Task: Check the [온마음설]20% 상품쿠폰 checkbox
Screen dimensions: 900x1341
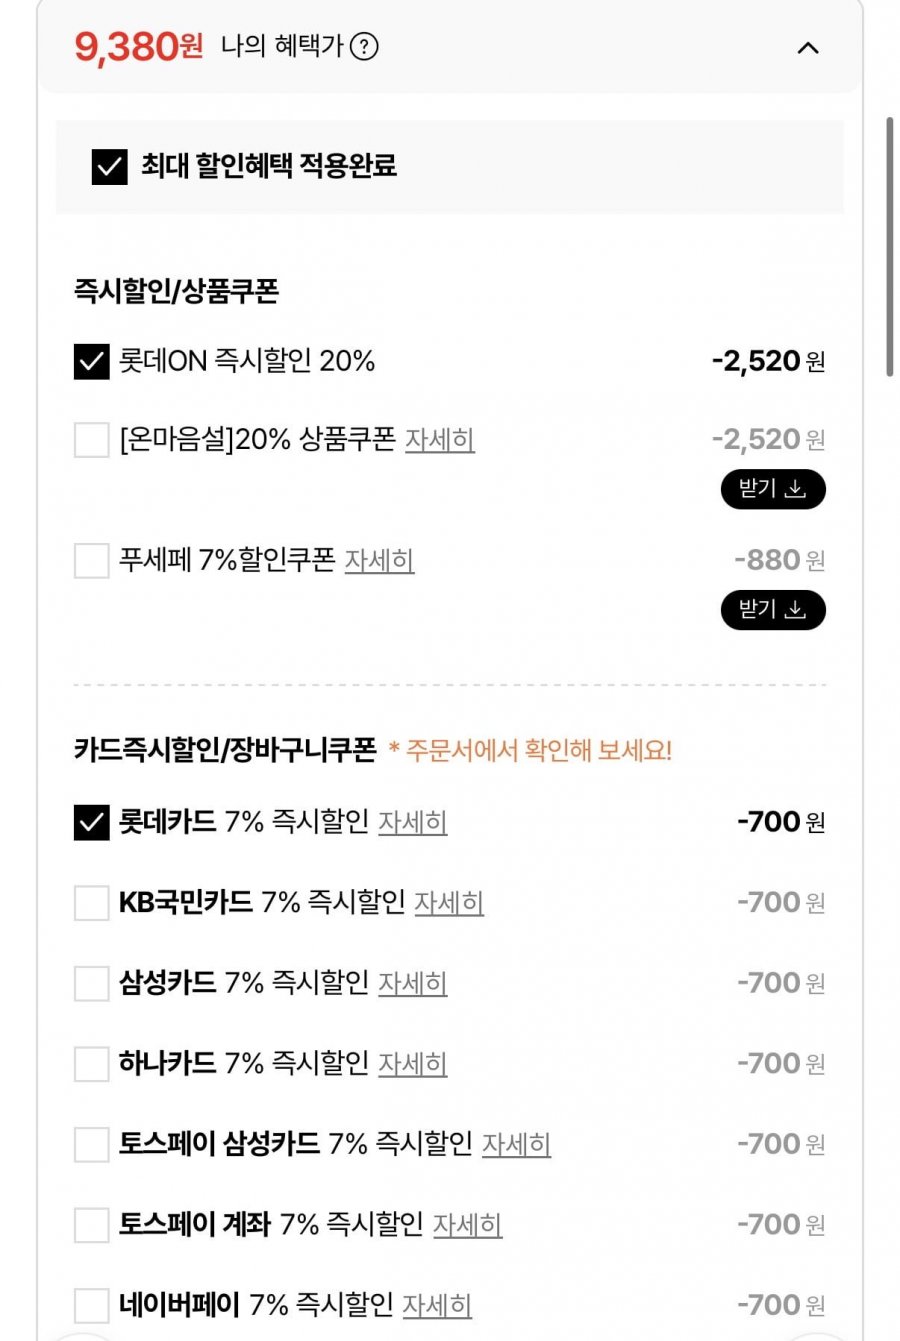Action: pyautogui.click(x=91, y=440)
